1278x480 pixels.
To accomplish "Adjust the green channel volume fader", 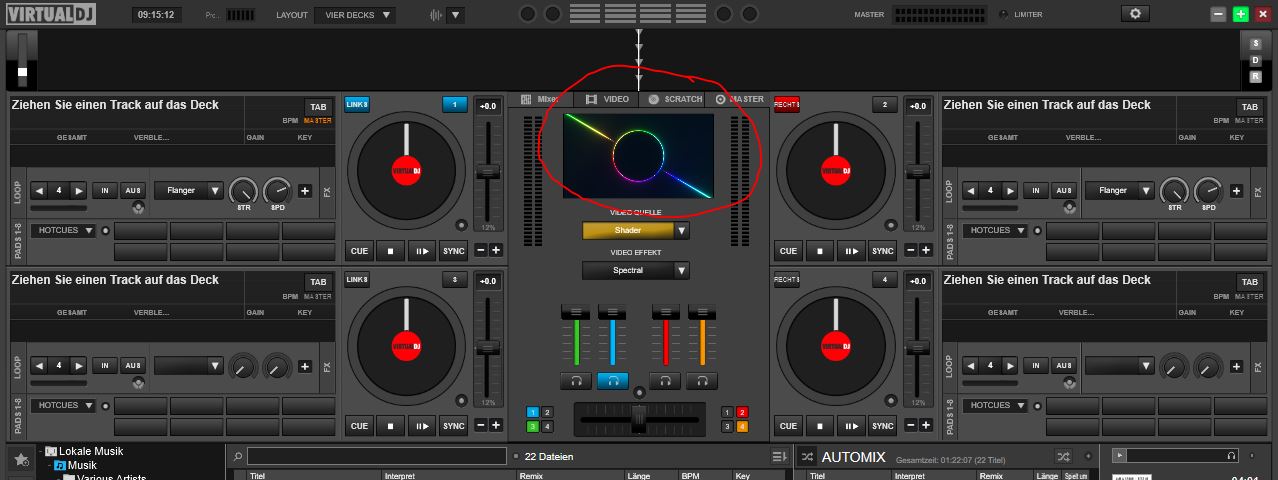I will click(576, 314).
